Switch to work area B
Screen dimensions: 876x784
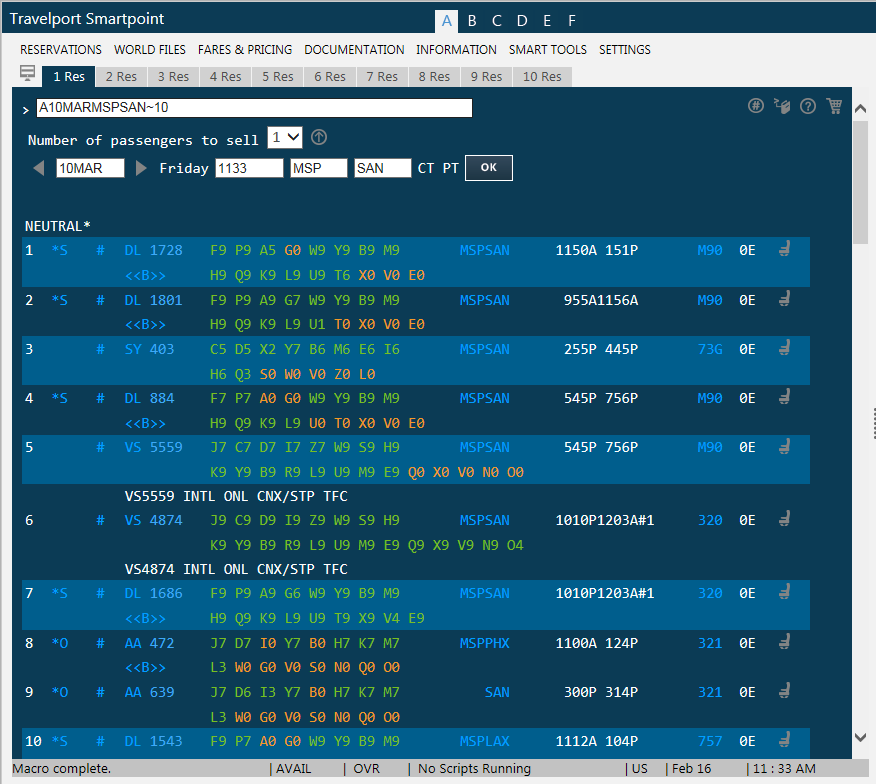click(472, 21)
